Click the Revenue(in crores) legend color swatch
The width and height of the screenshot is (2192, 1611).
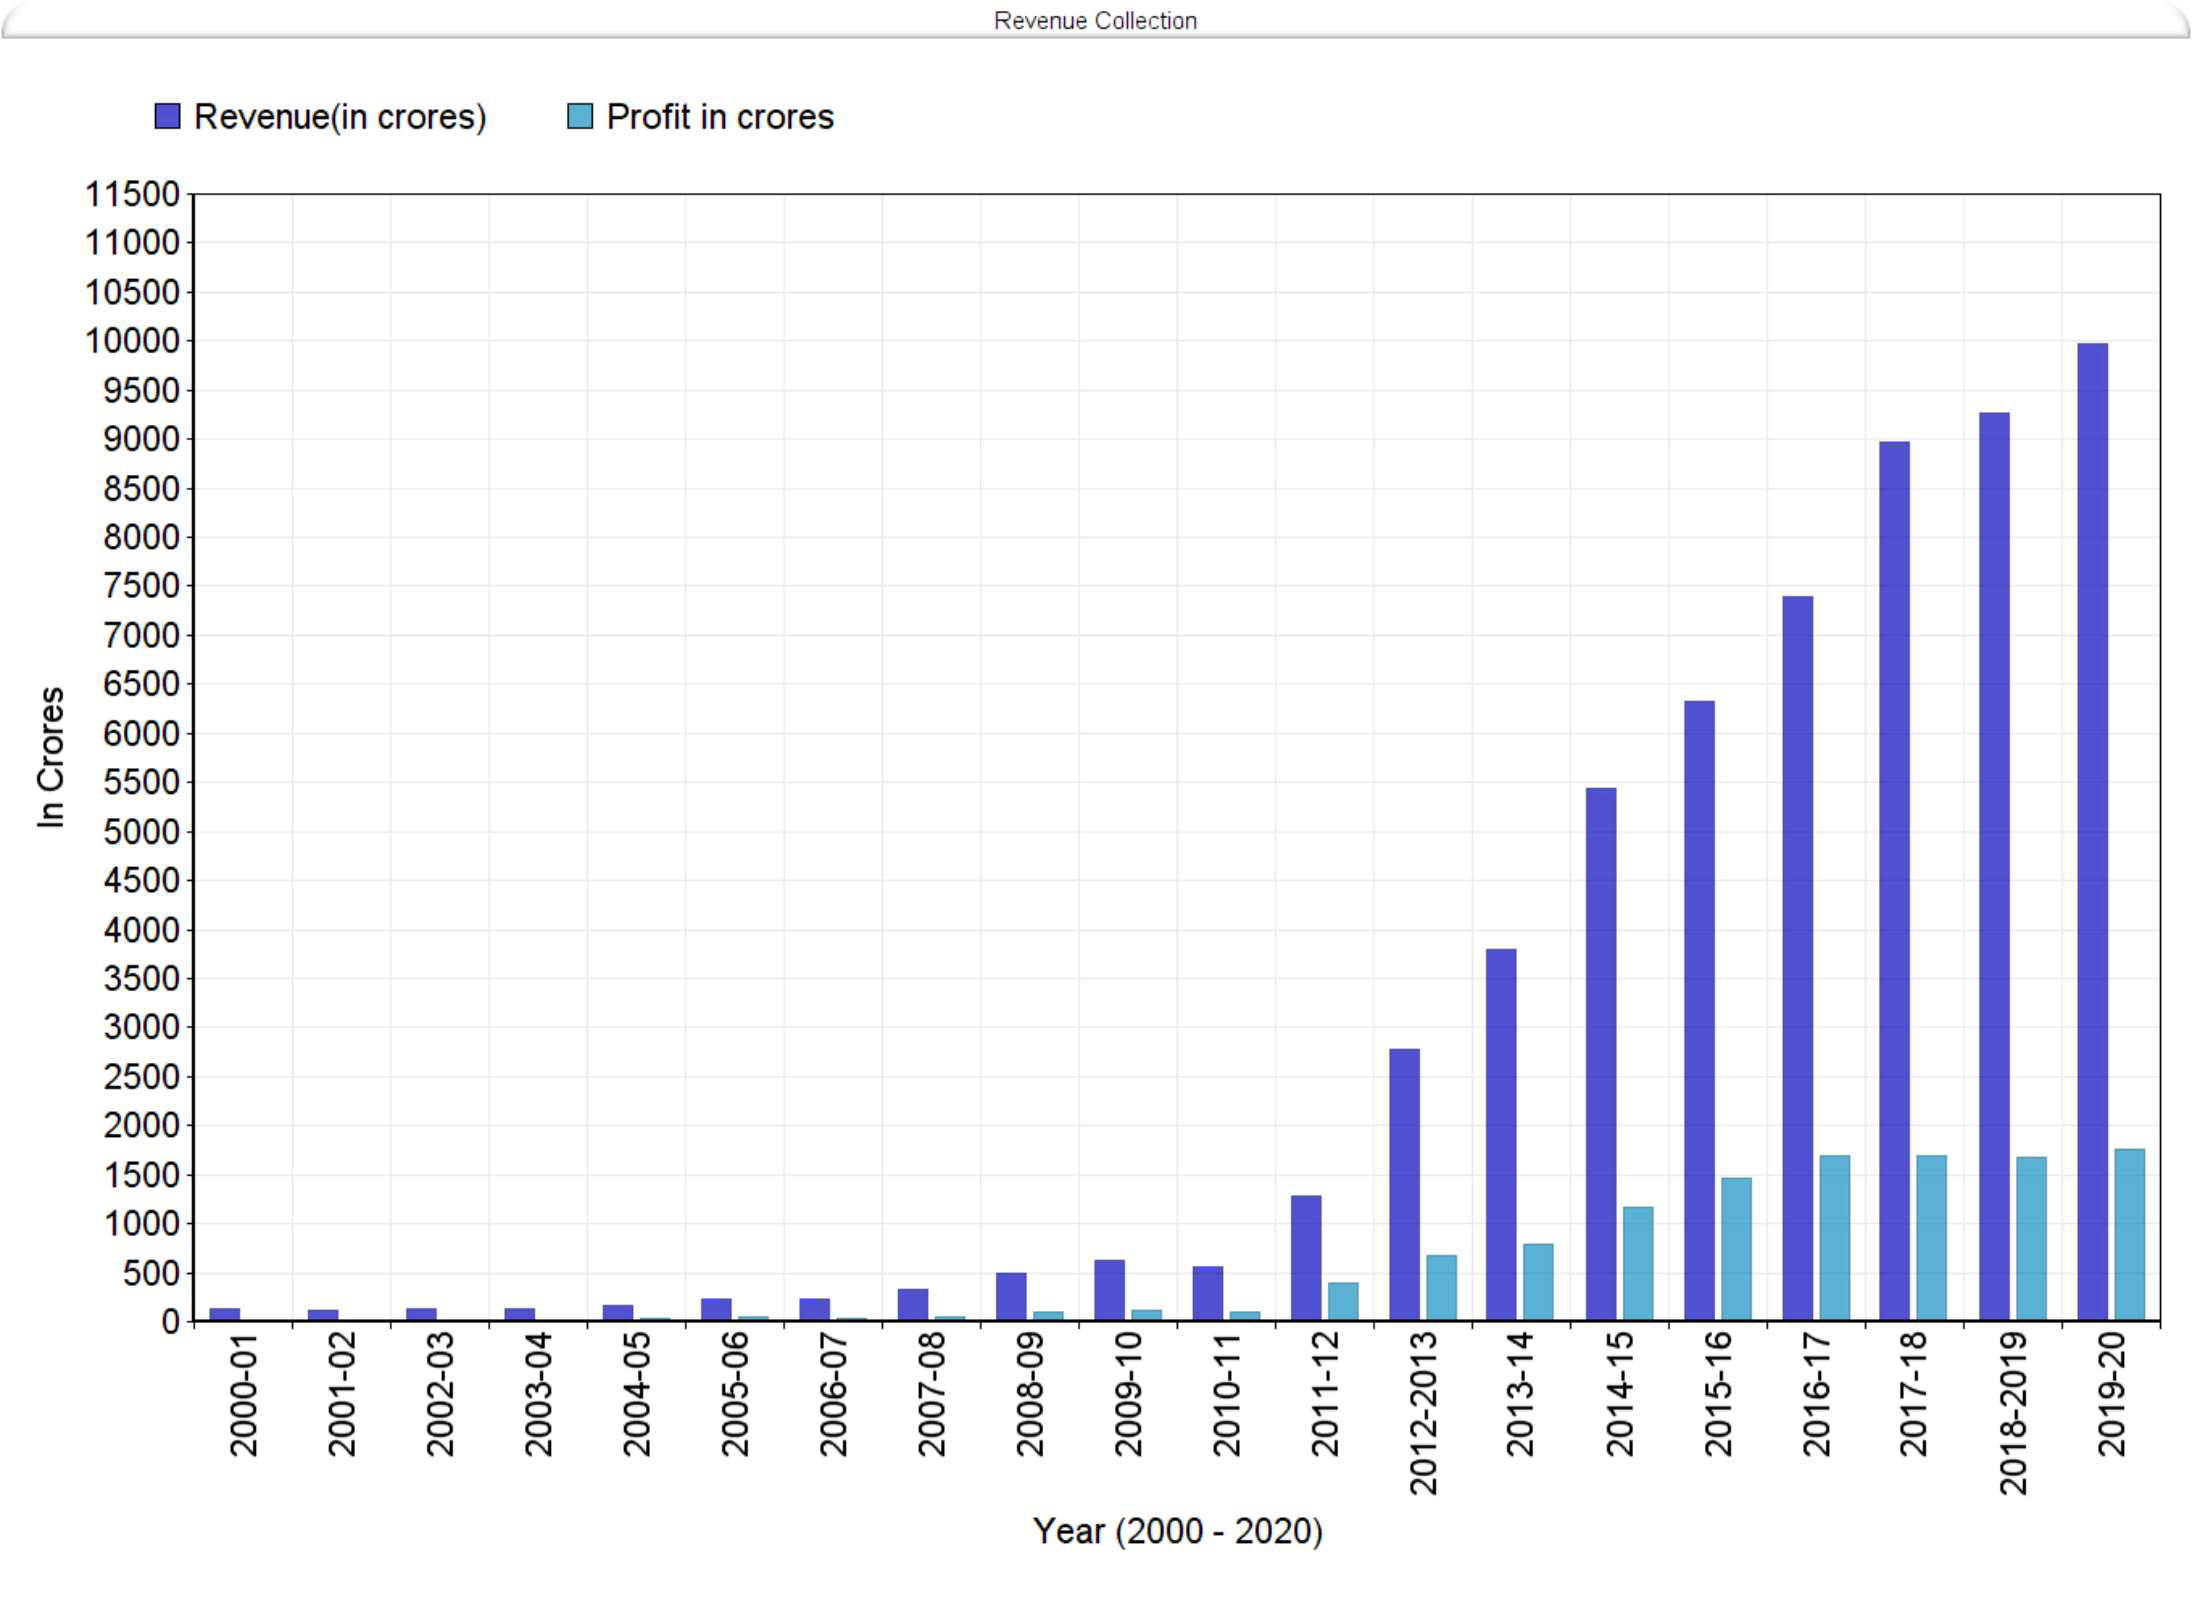click(167, 116)
